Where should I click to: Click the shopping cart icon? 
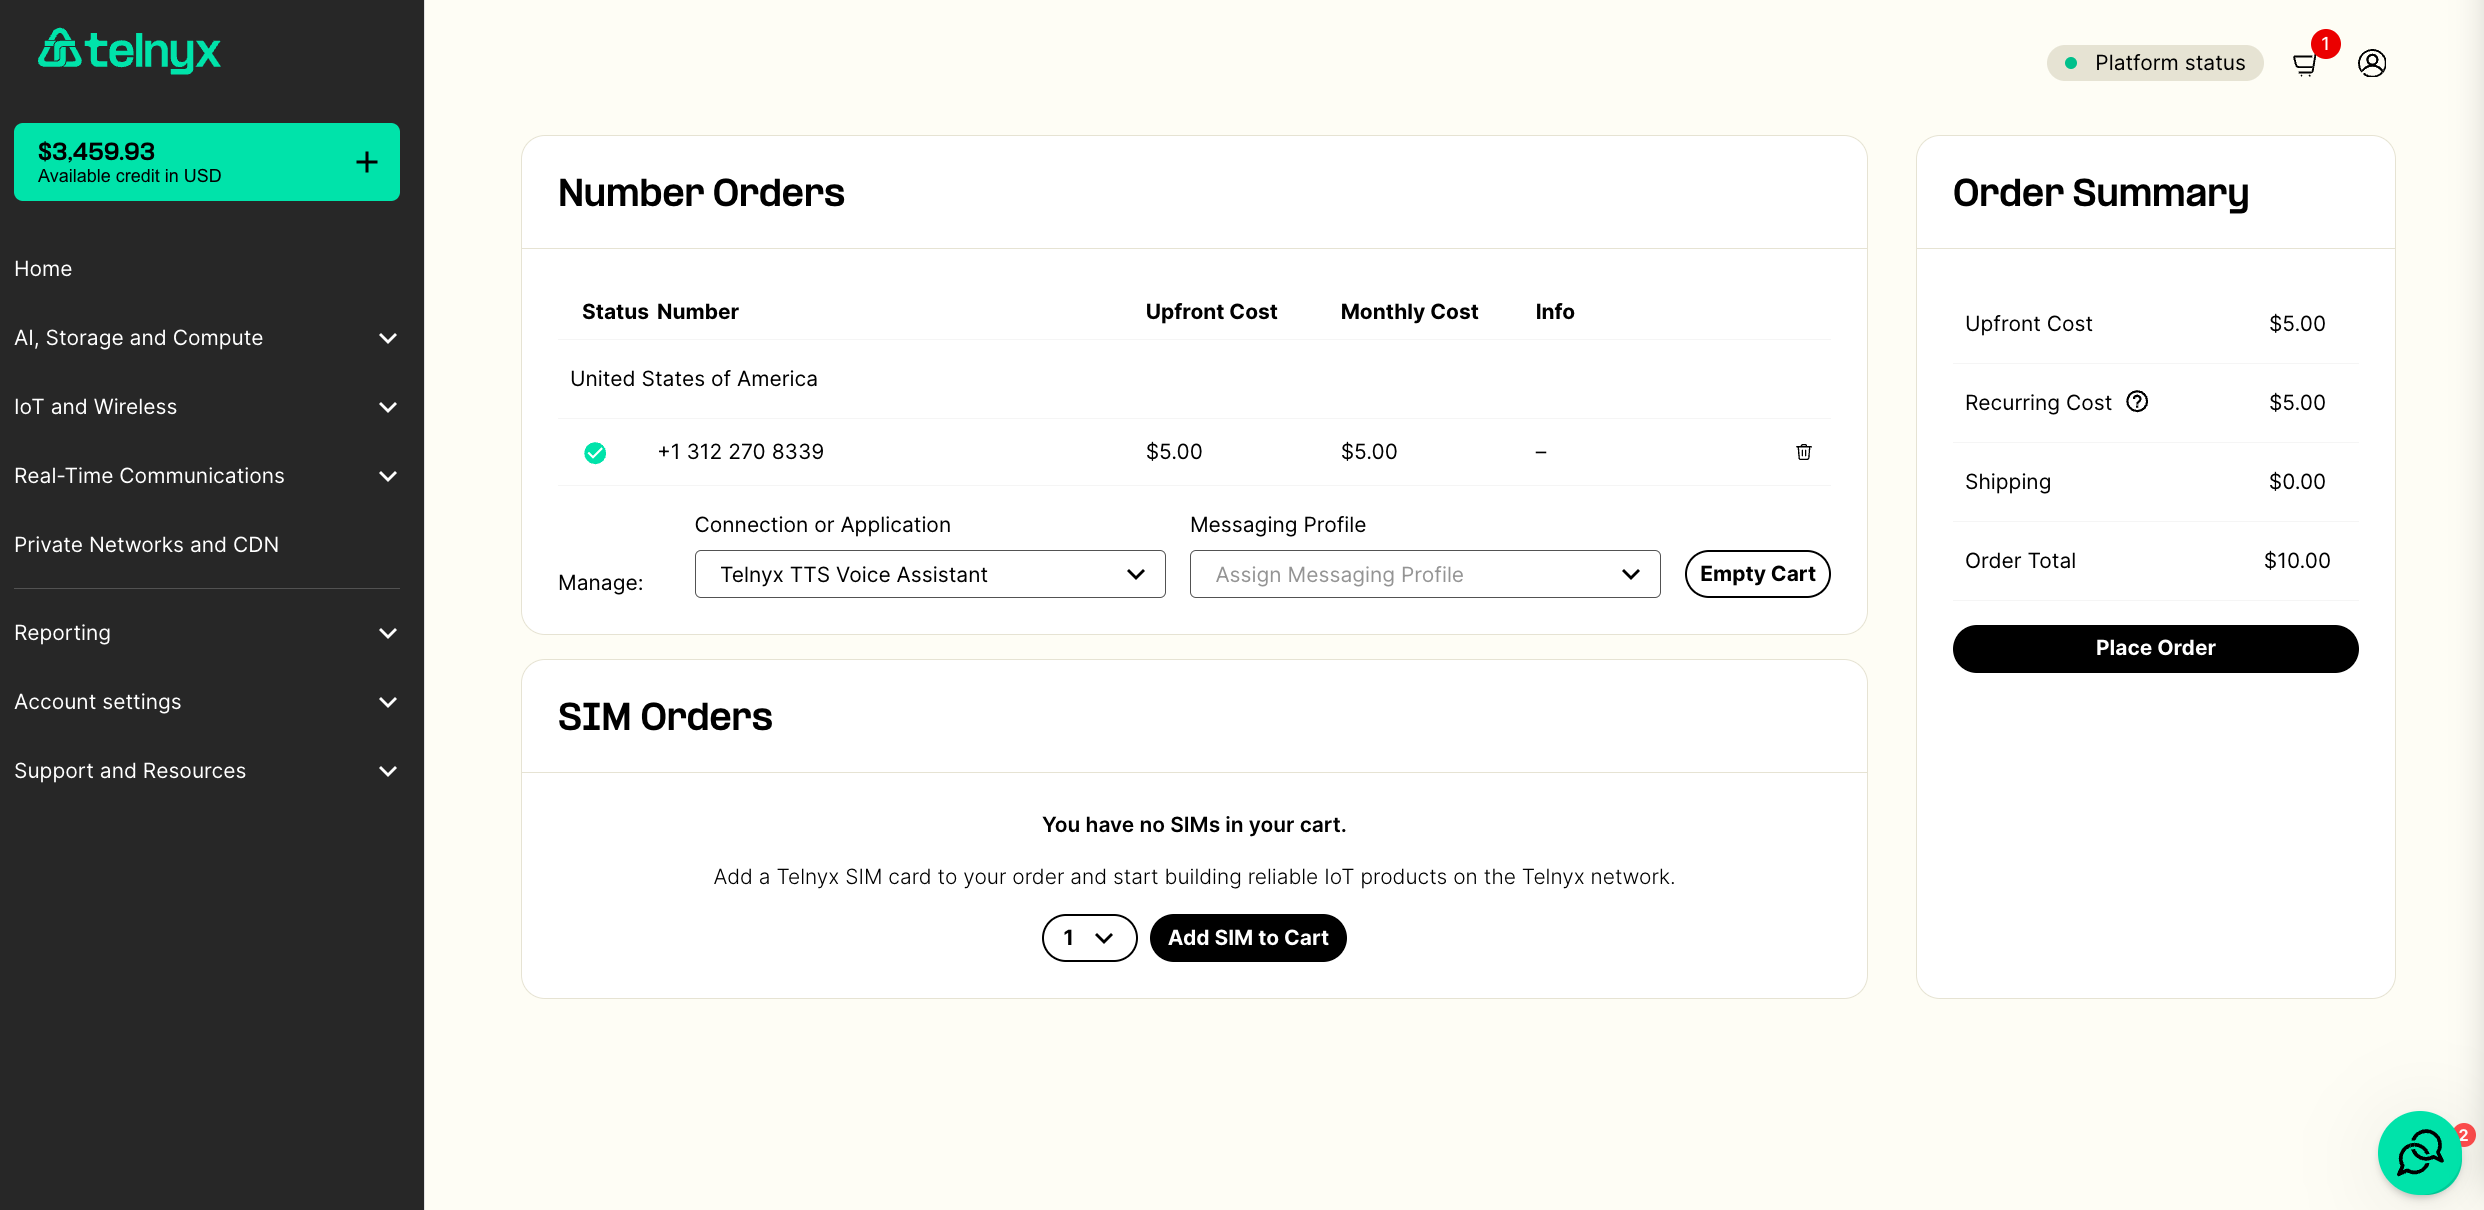coord(2307,62)
